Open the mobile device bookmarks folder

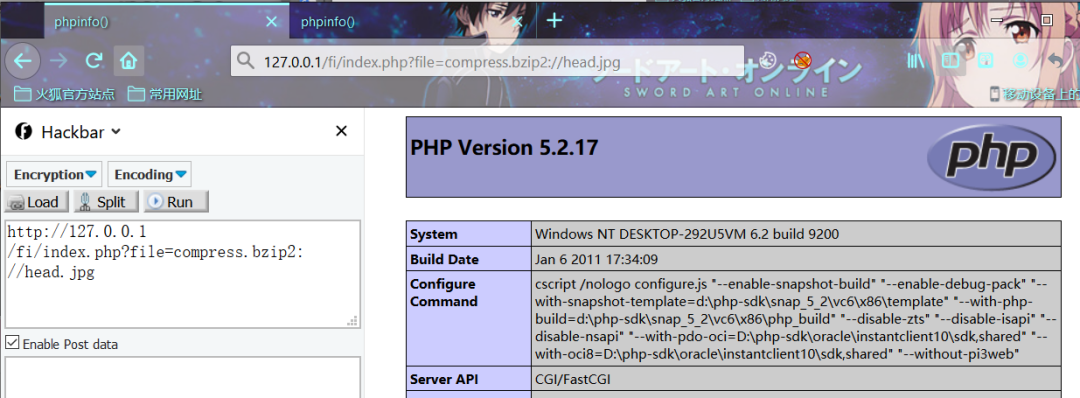click(1034, 94)
